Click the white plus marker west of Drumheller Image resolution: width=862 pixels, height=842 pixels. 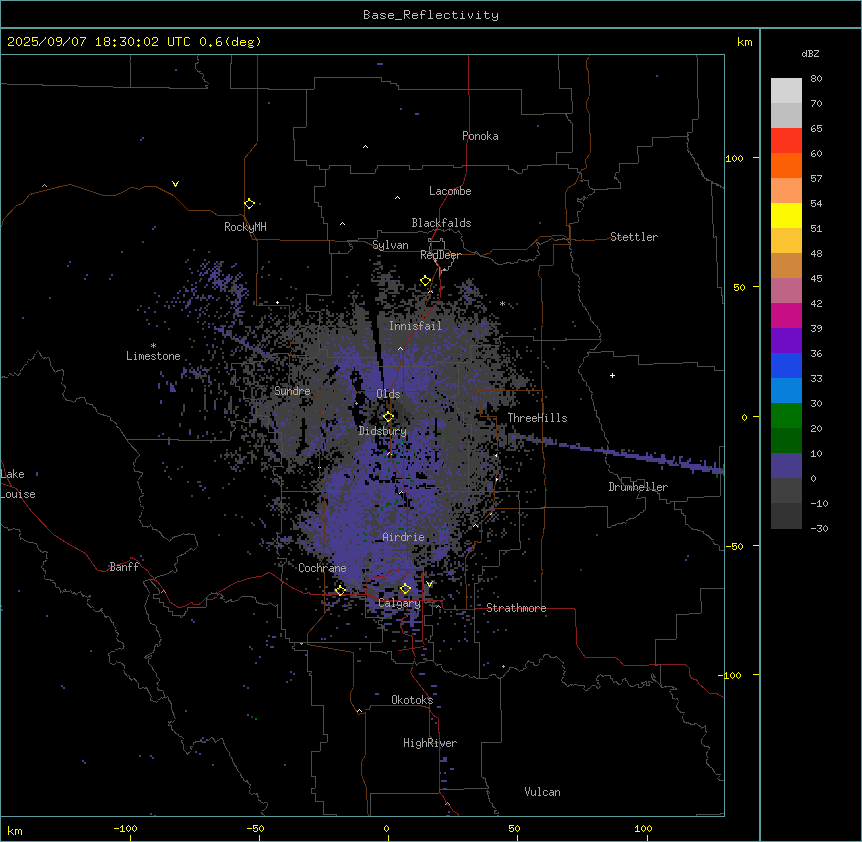[612, 375]
